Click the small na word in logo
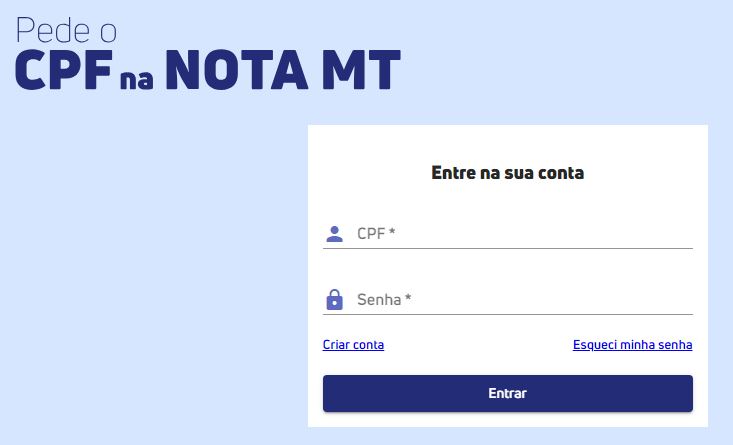733x445 pixels. pyautogui.click(x=137, y=79)
